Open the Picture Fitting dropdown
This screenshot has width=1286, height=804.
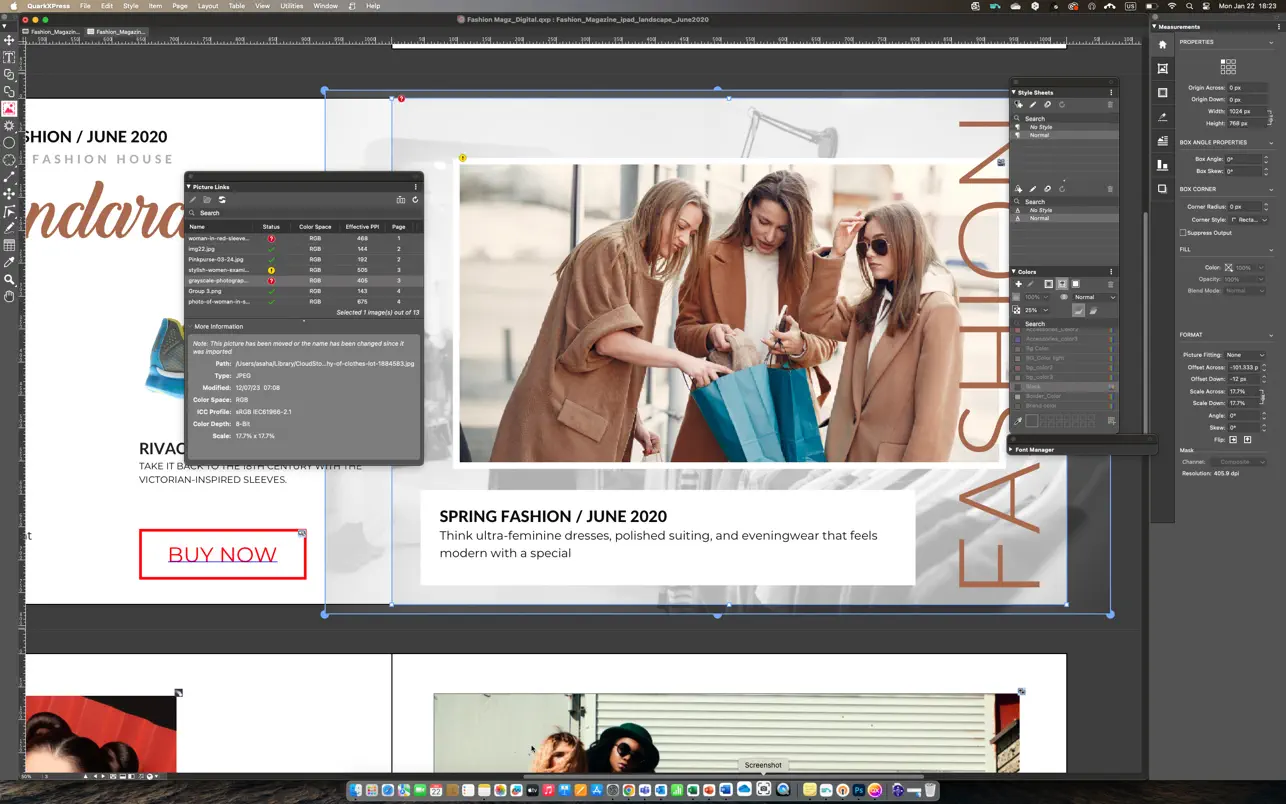1246,355
